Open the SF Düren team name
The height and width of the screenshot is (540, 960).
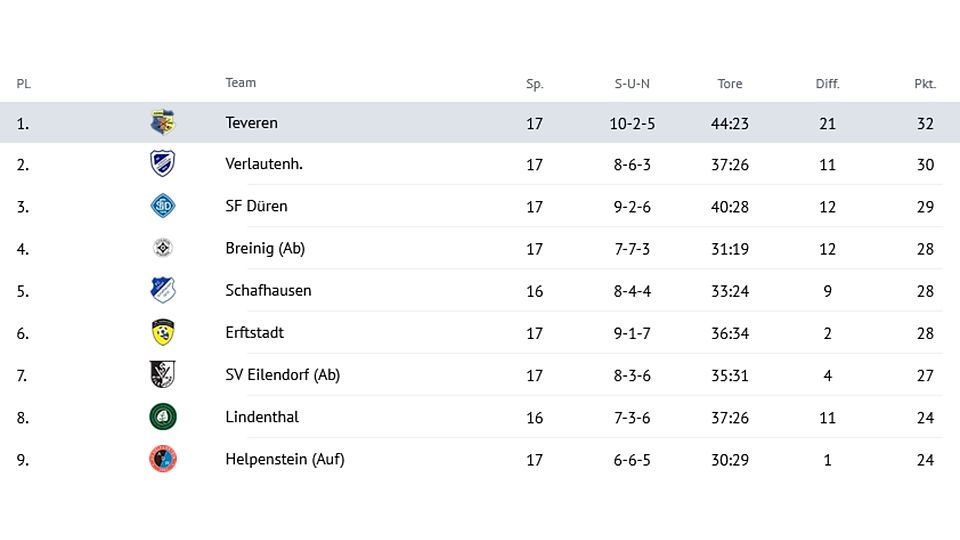(256, 206)
